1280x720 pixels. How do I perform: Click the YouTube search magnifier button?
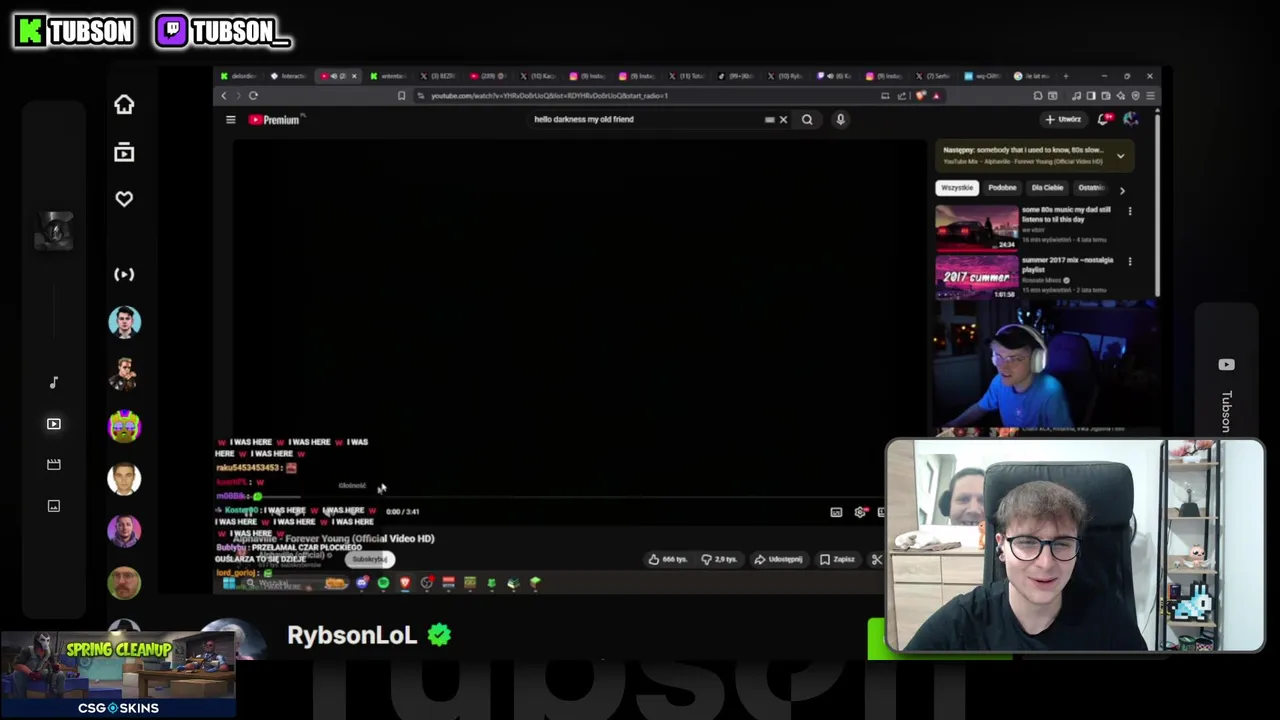(x=807, y=120)
